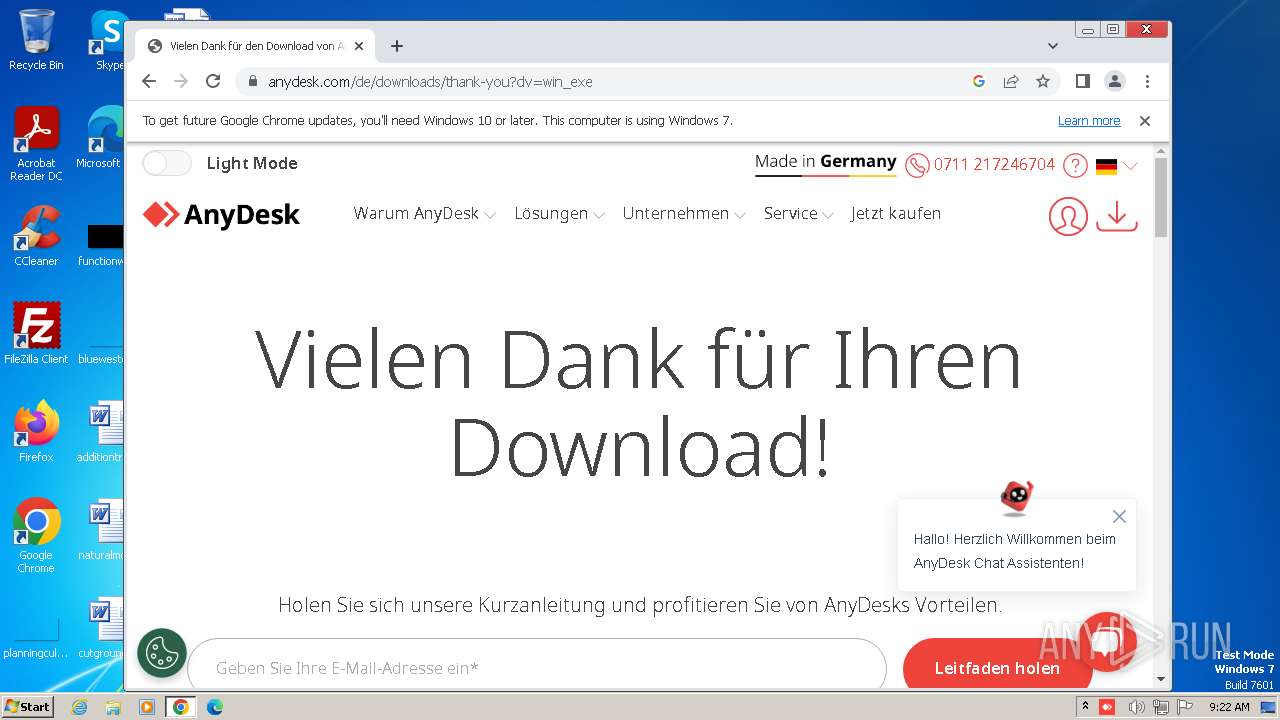The image size is (1280, 720).
Task: Click the Chrome forward arrow
Action: pos(181,82)
